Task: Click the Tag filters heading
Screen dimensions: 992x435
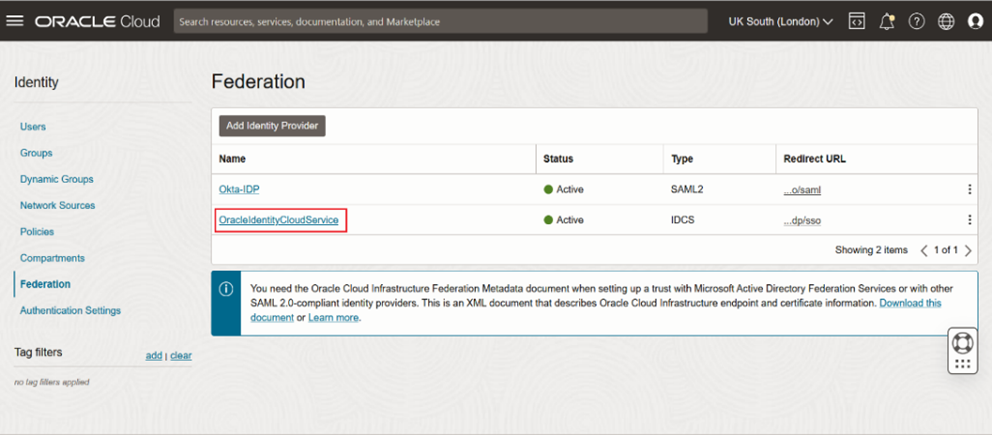Action: coord(38,352)
